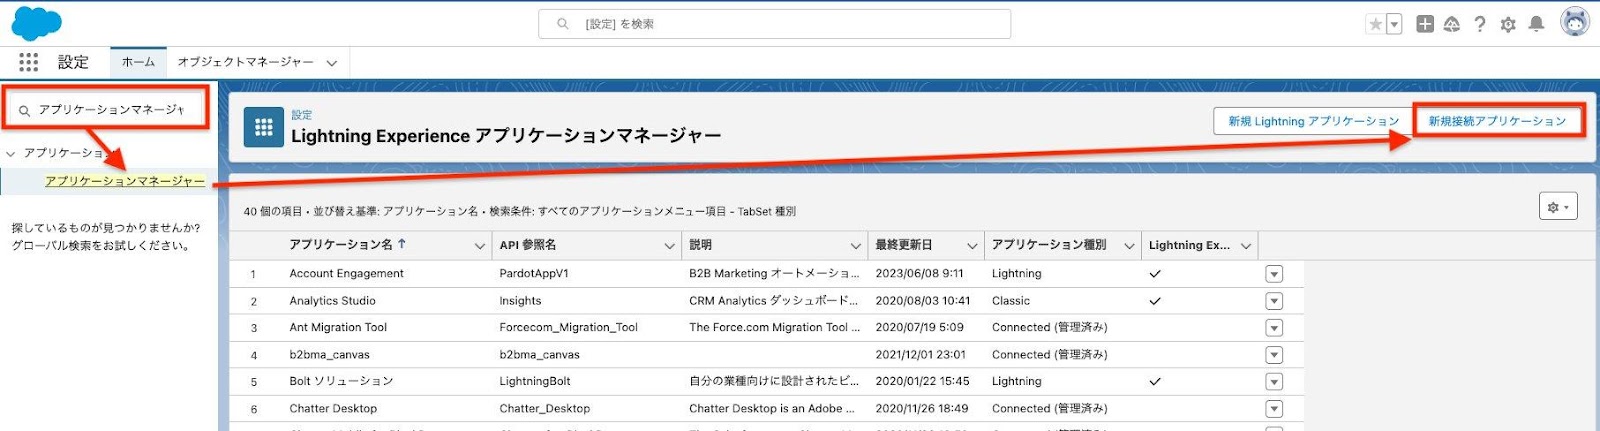Open 説明 column menu chevron
The height and width of the screenshot is (431, 1600).
855,246
